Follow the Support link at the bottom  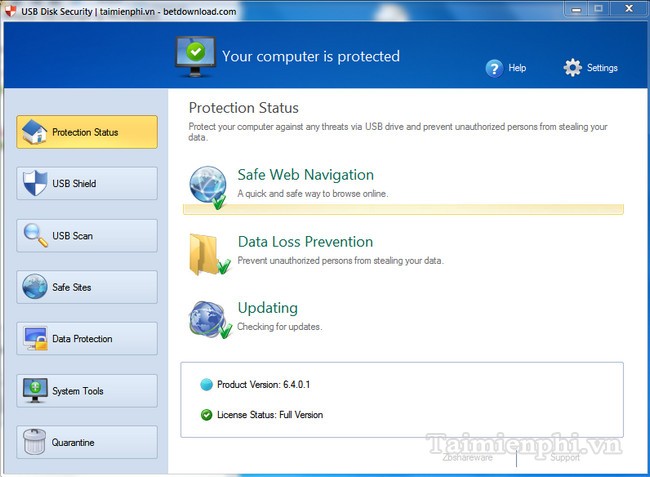[x=564, y=458]
